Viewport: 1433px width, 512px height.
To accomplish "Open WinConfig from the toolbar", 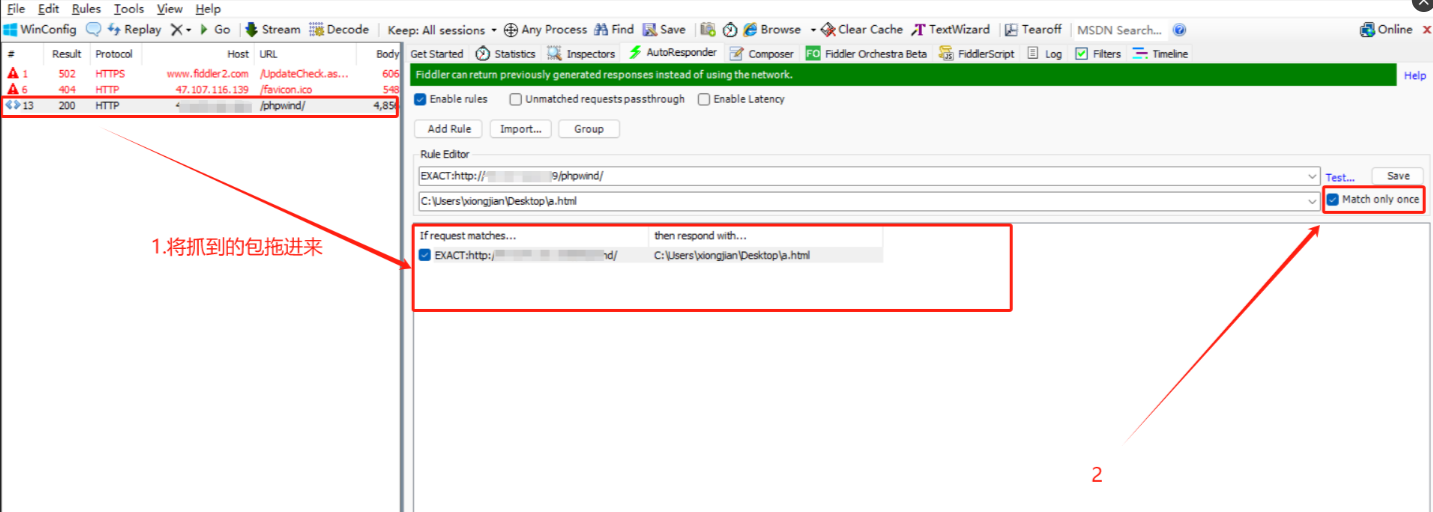I will point(41,30).
